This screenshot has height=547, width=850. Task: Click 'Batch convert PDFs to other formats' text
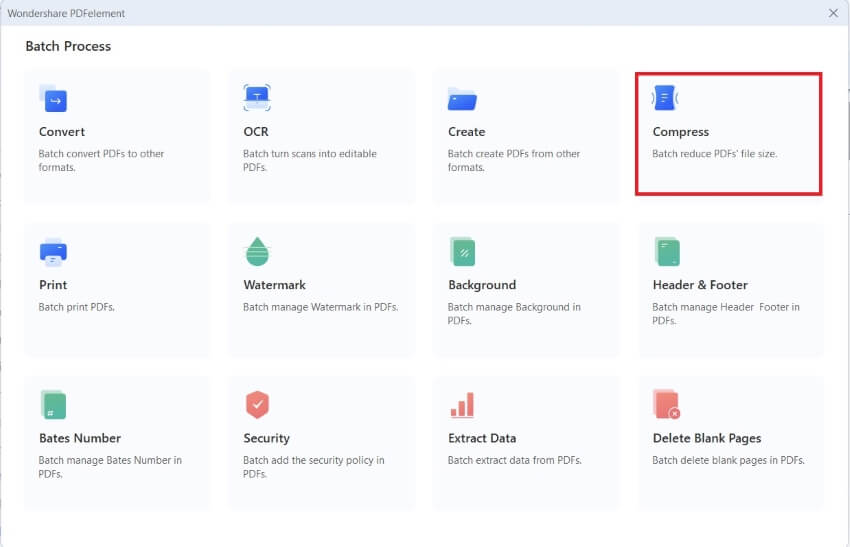click(101, 160)
